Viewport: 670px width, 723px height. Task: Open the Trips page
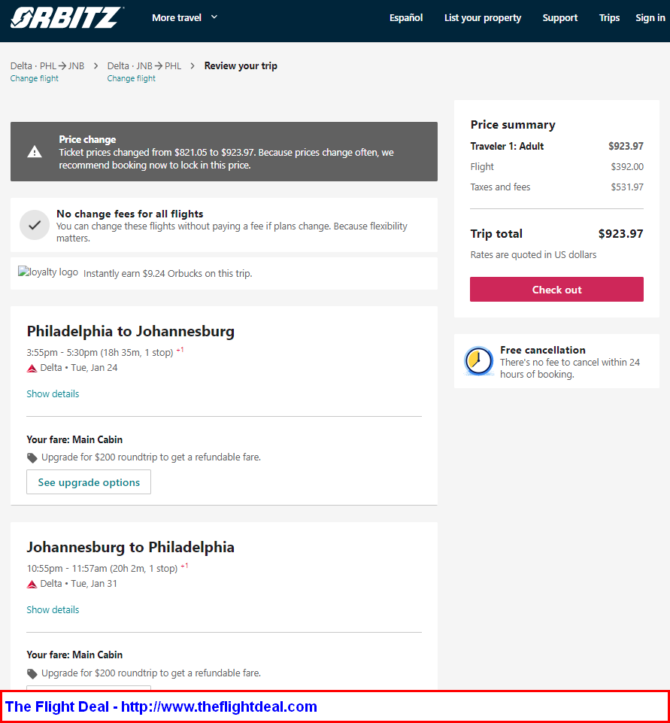tap(609, 18)
